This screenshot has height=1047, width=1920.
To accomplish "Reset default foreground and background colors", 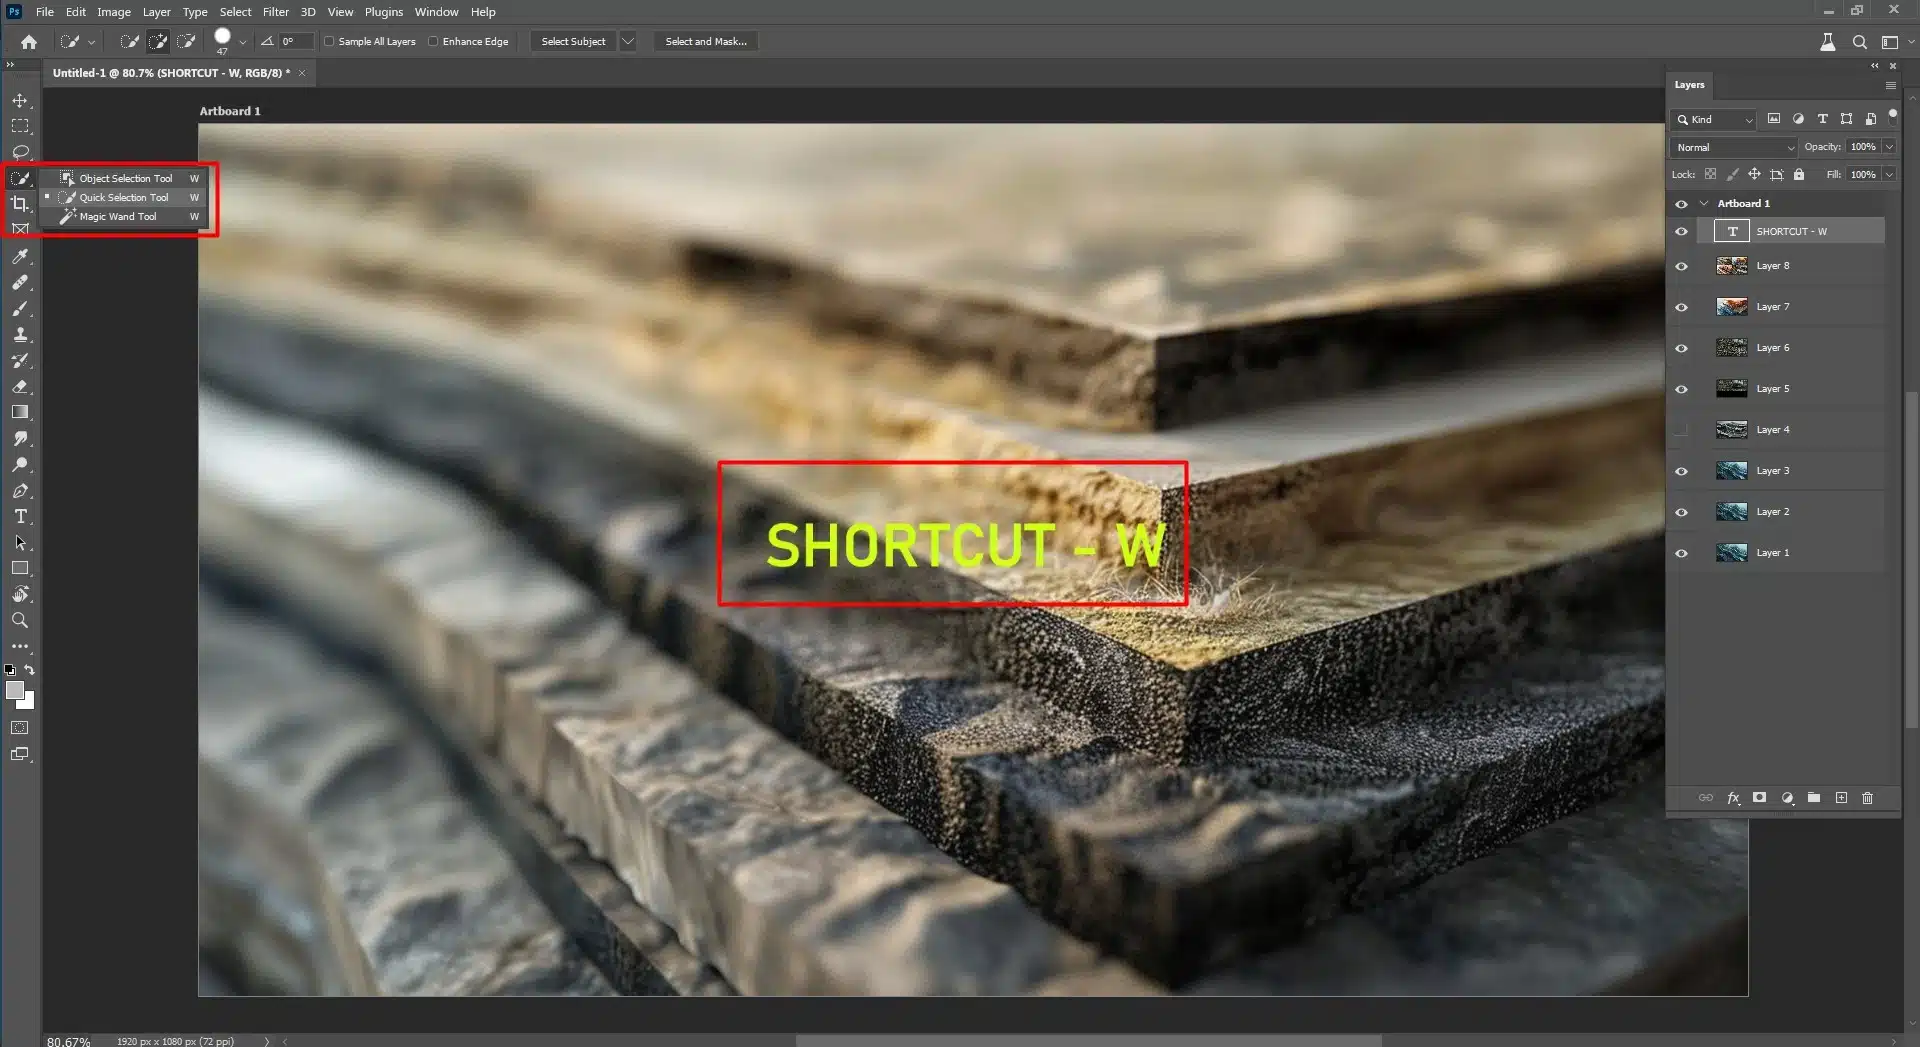I will point(10,670).
